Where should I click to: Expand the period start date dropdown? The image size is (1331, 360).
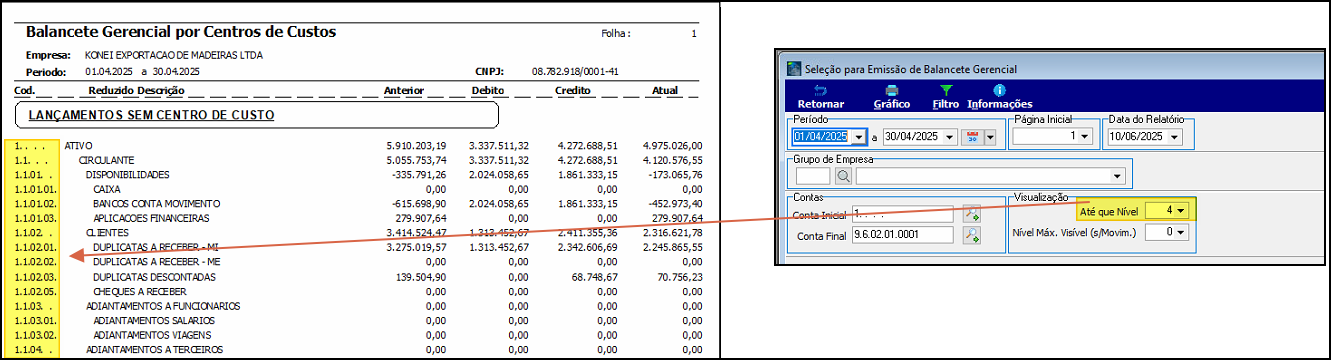point(858,136)
